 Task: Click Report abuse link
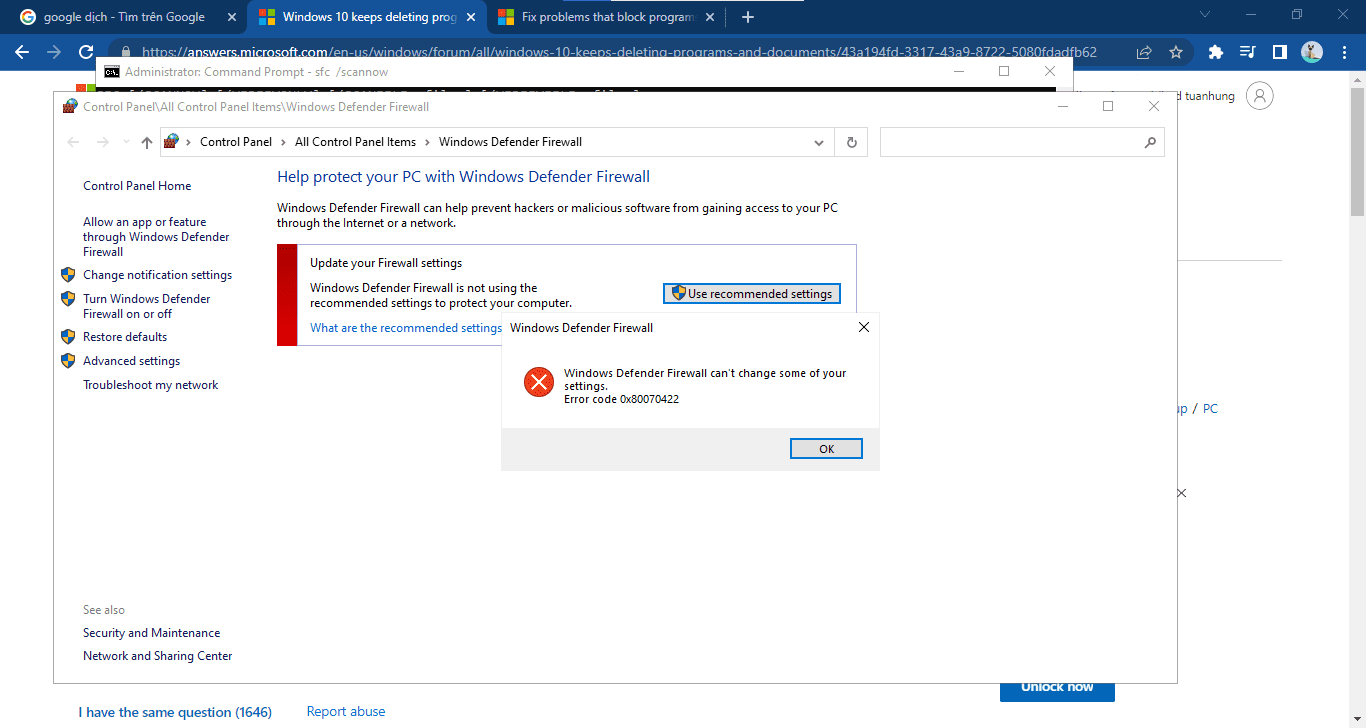(x=346, y=711)
